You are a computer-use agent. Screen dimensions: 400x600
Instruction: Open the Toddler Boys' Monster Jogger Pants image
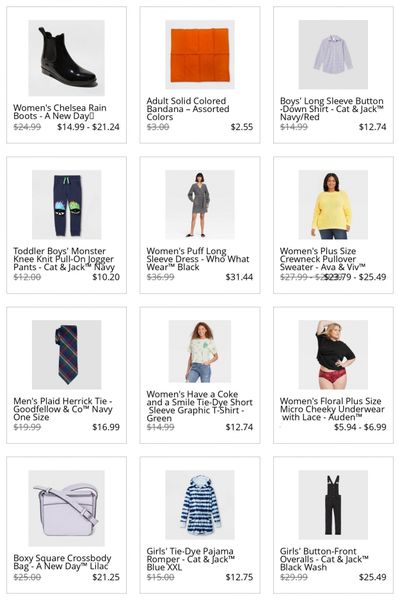(67, 205)
